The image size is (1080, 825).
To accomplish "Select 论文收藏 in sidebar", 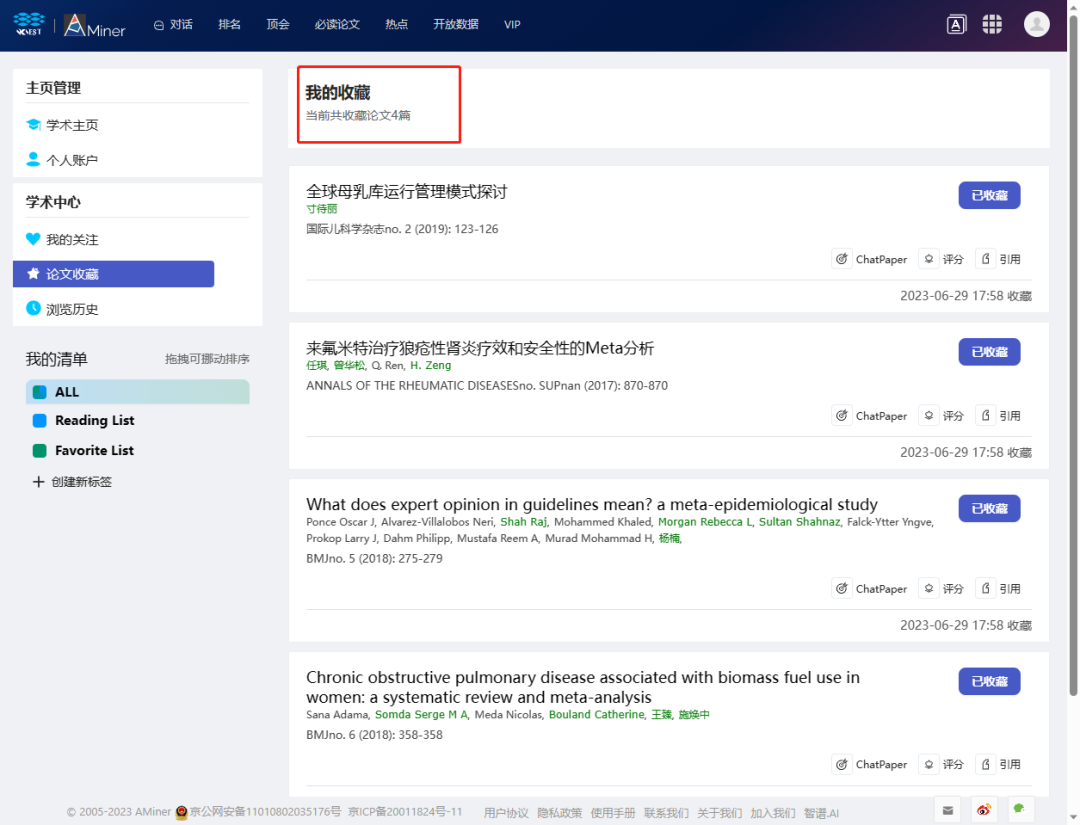I will 114,274.
